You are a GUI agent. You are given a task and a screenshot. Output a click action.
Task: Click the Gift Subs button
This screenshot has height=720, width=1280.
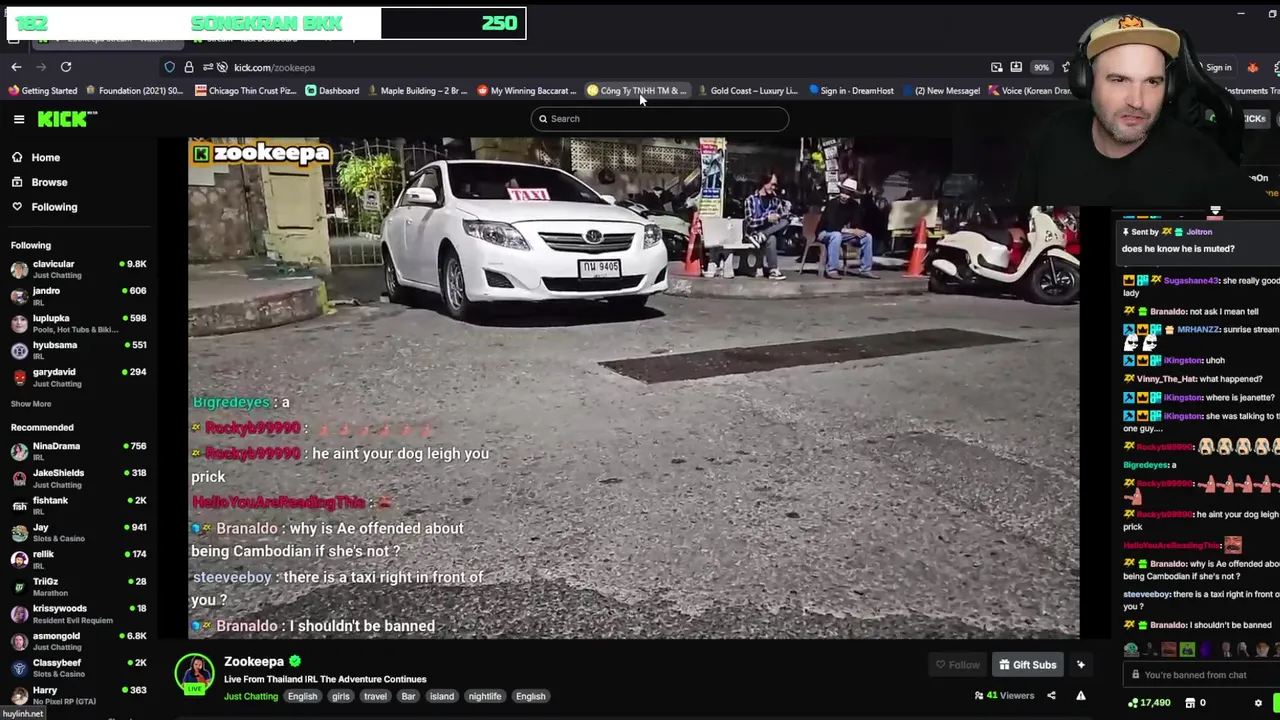pyautogui.click(x=1027, y=665)
